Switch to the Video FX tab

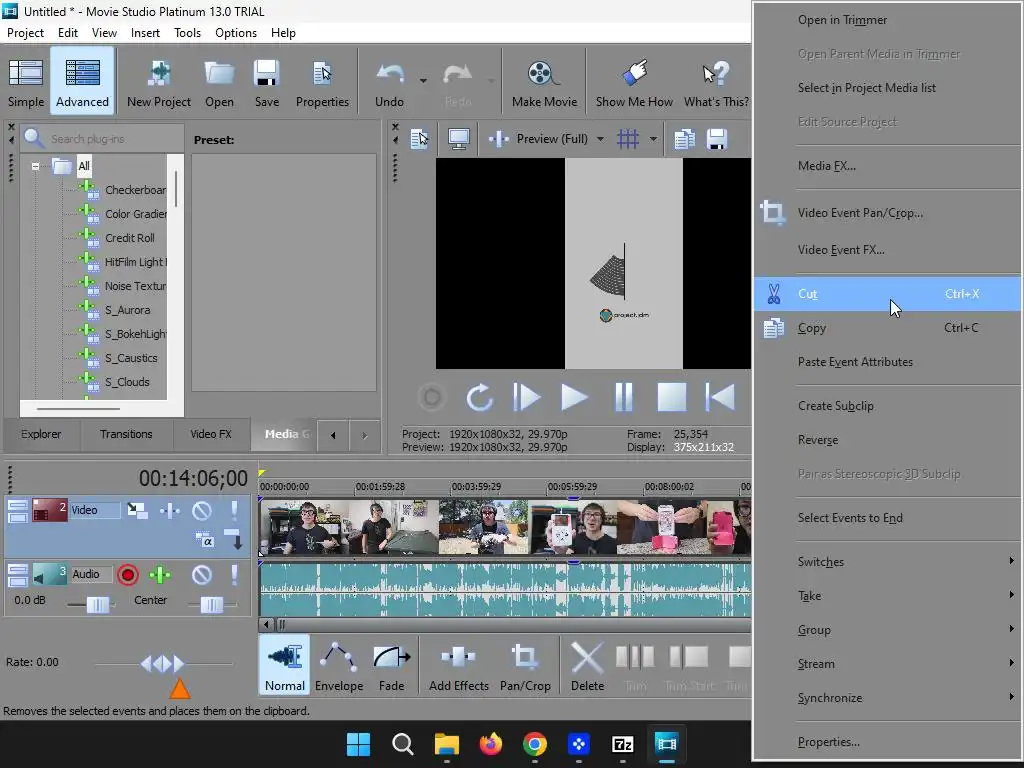[210, 434]
